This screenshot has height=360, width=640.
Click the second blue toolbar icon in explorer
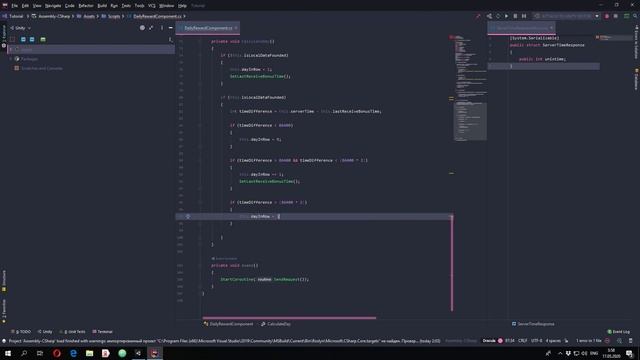[32, 39]
